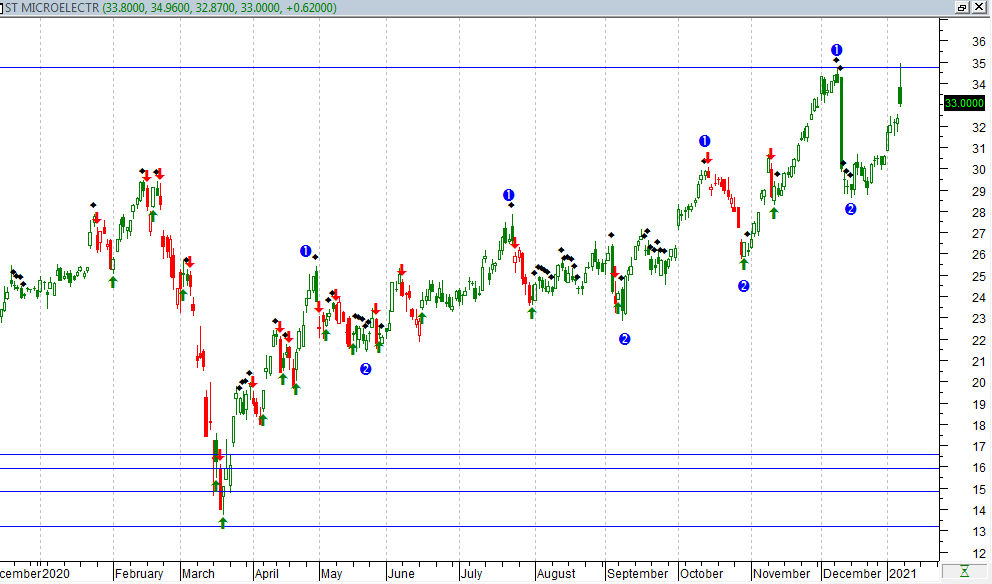The height and width of the screenshot is (584, 992).
Task: Close the ST MICROELECTR chart window
Action: tap(979, 7)
